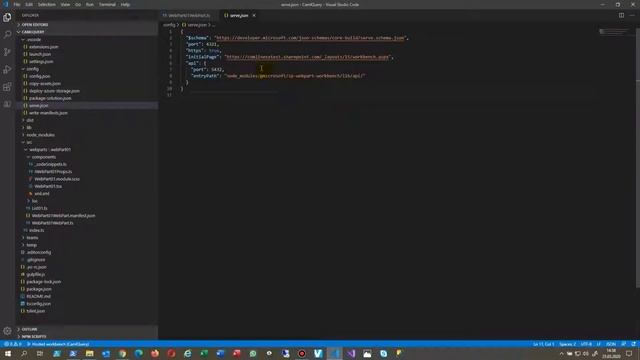The width and height of the screenshot is (640, 360).
Task: Open the Explorer view in activity bar
Action: [x=7, y=18]
